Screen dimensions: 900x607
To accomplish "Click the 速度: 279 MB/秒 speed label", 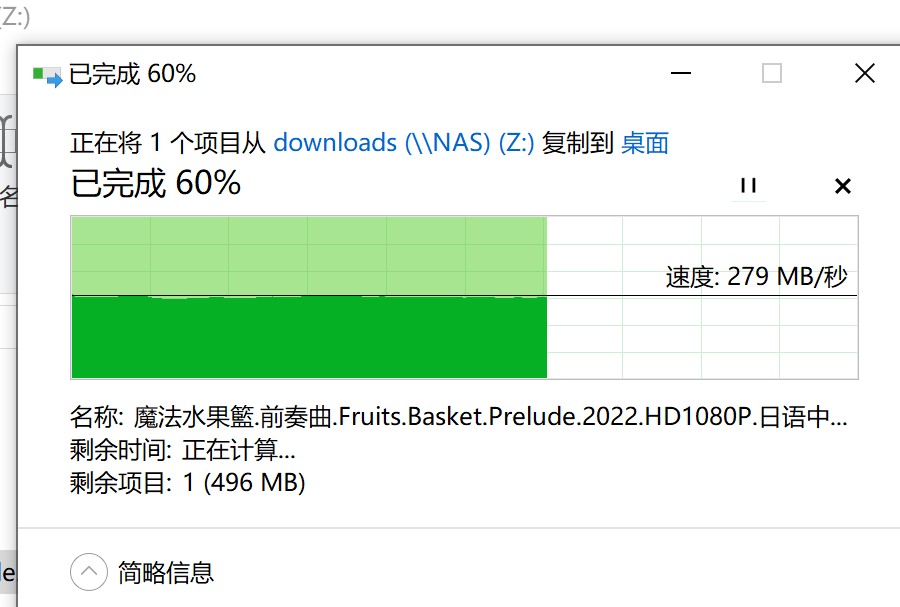I will (x=757, y=277).
